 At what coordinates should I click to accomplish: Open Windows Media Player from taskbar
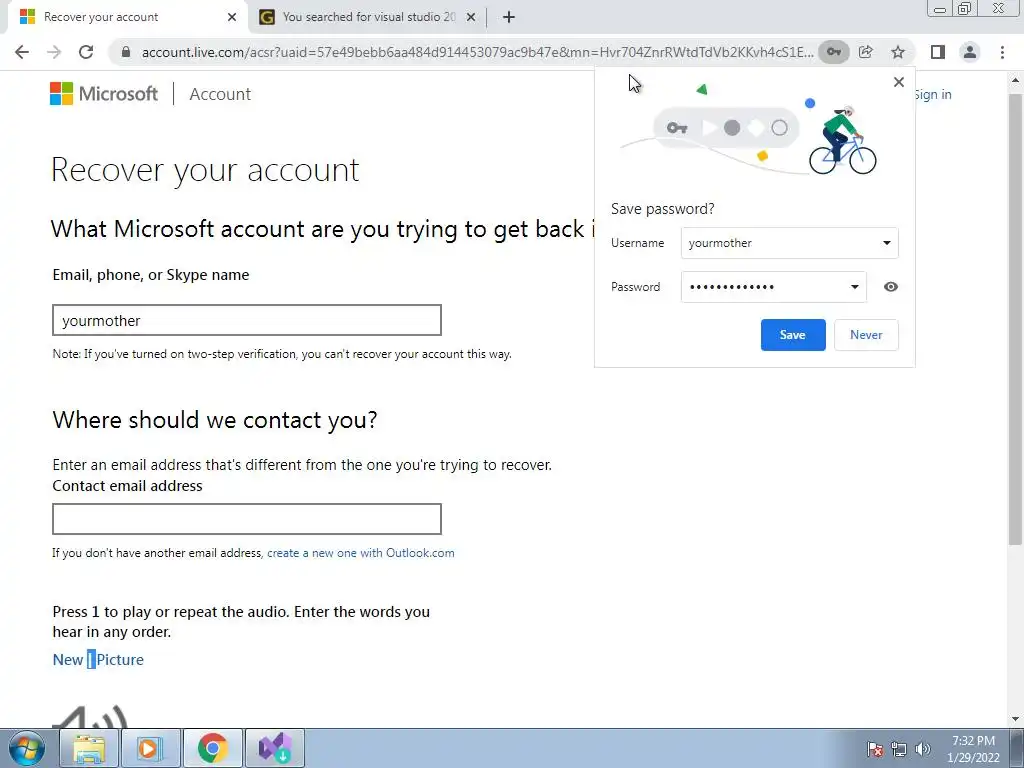tap(150, 748)
